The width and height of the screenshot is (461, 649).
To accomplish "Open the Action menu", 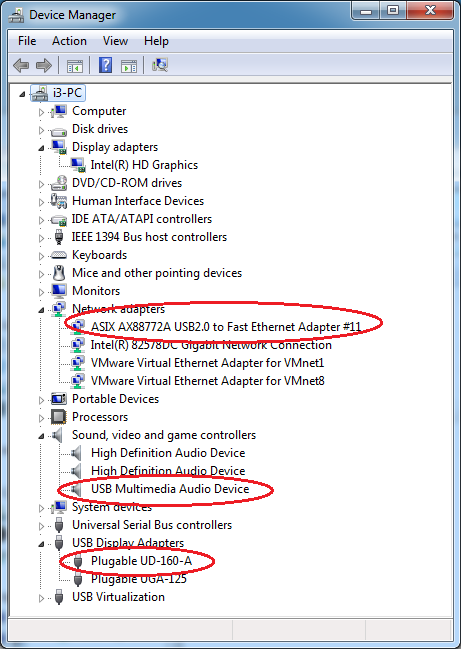I will coord(69,41).
